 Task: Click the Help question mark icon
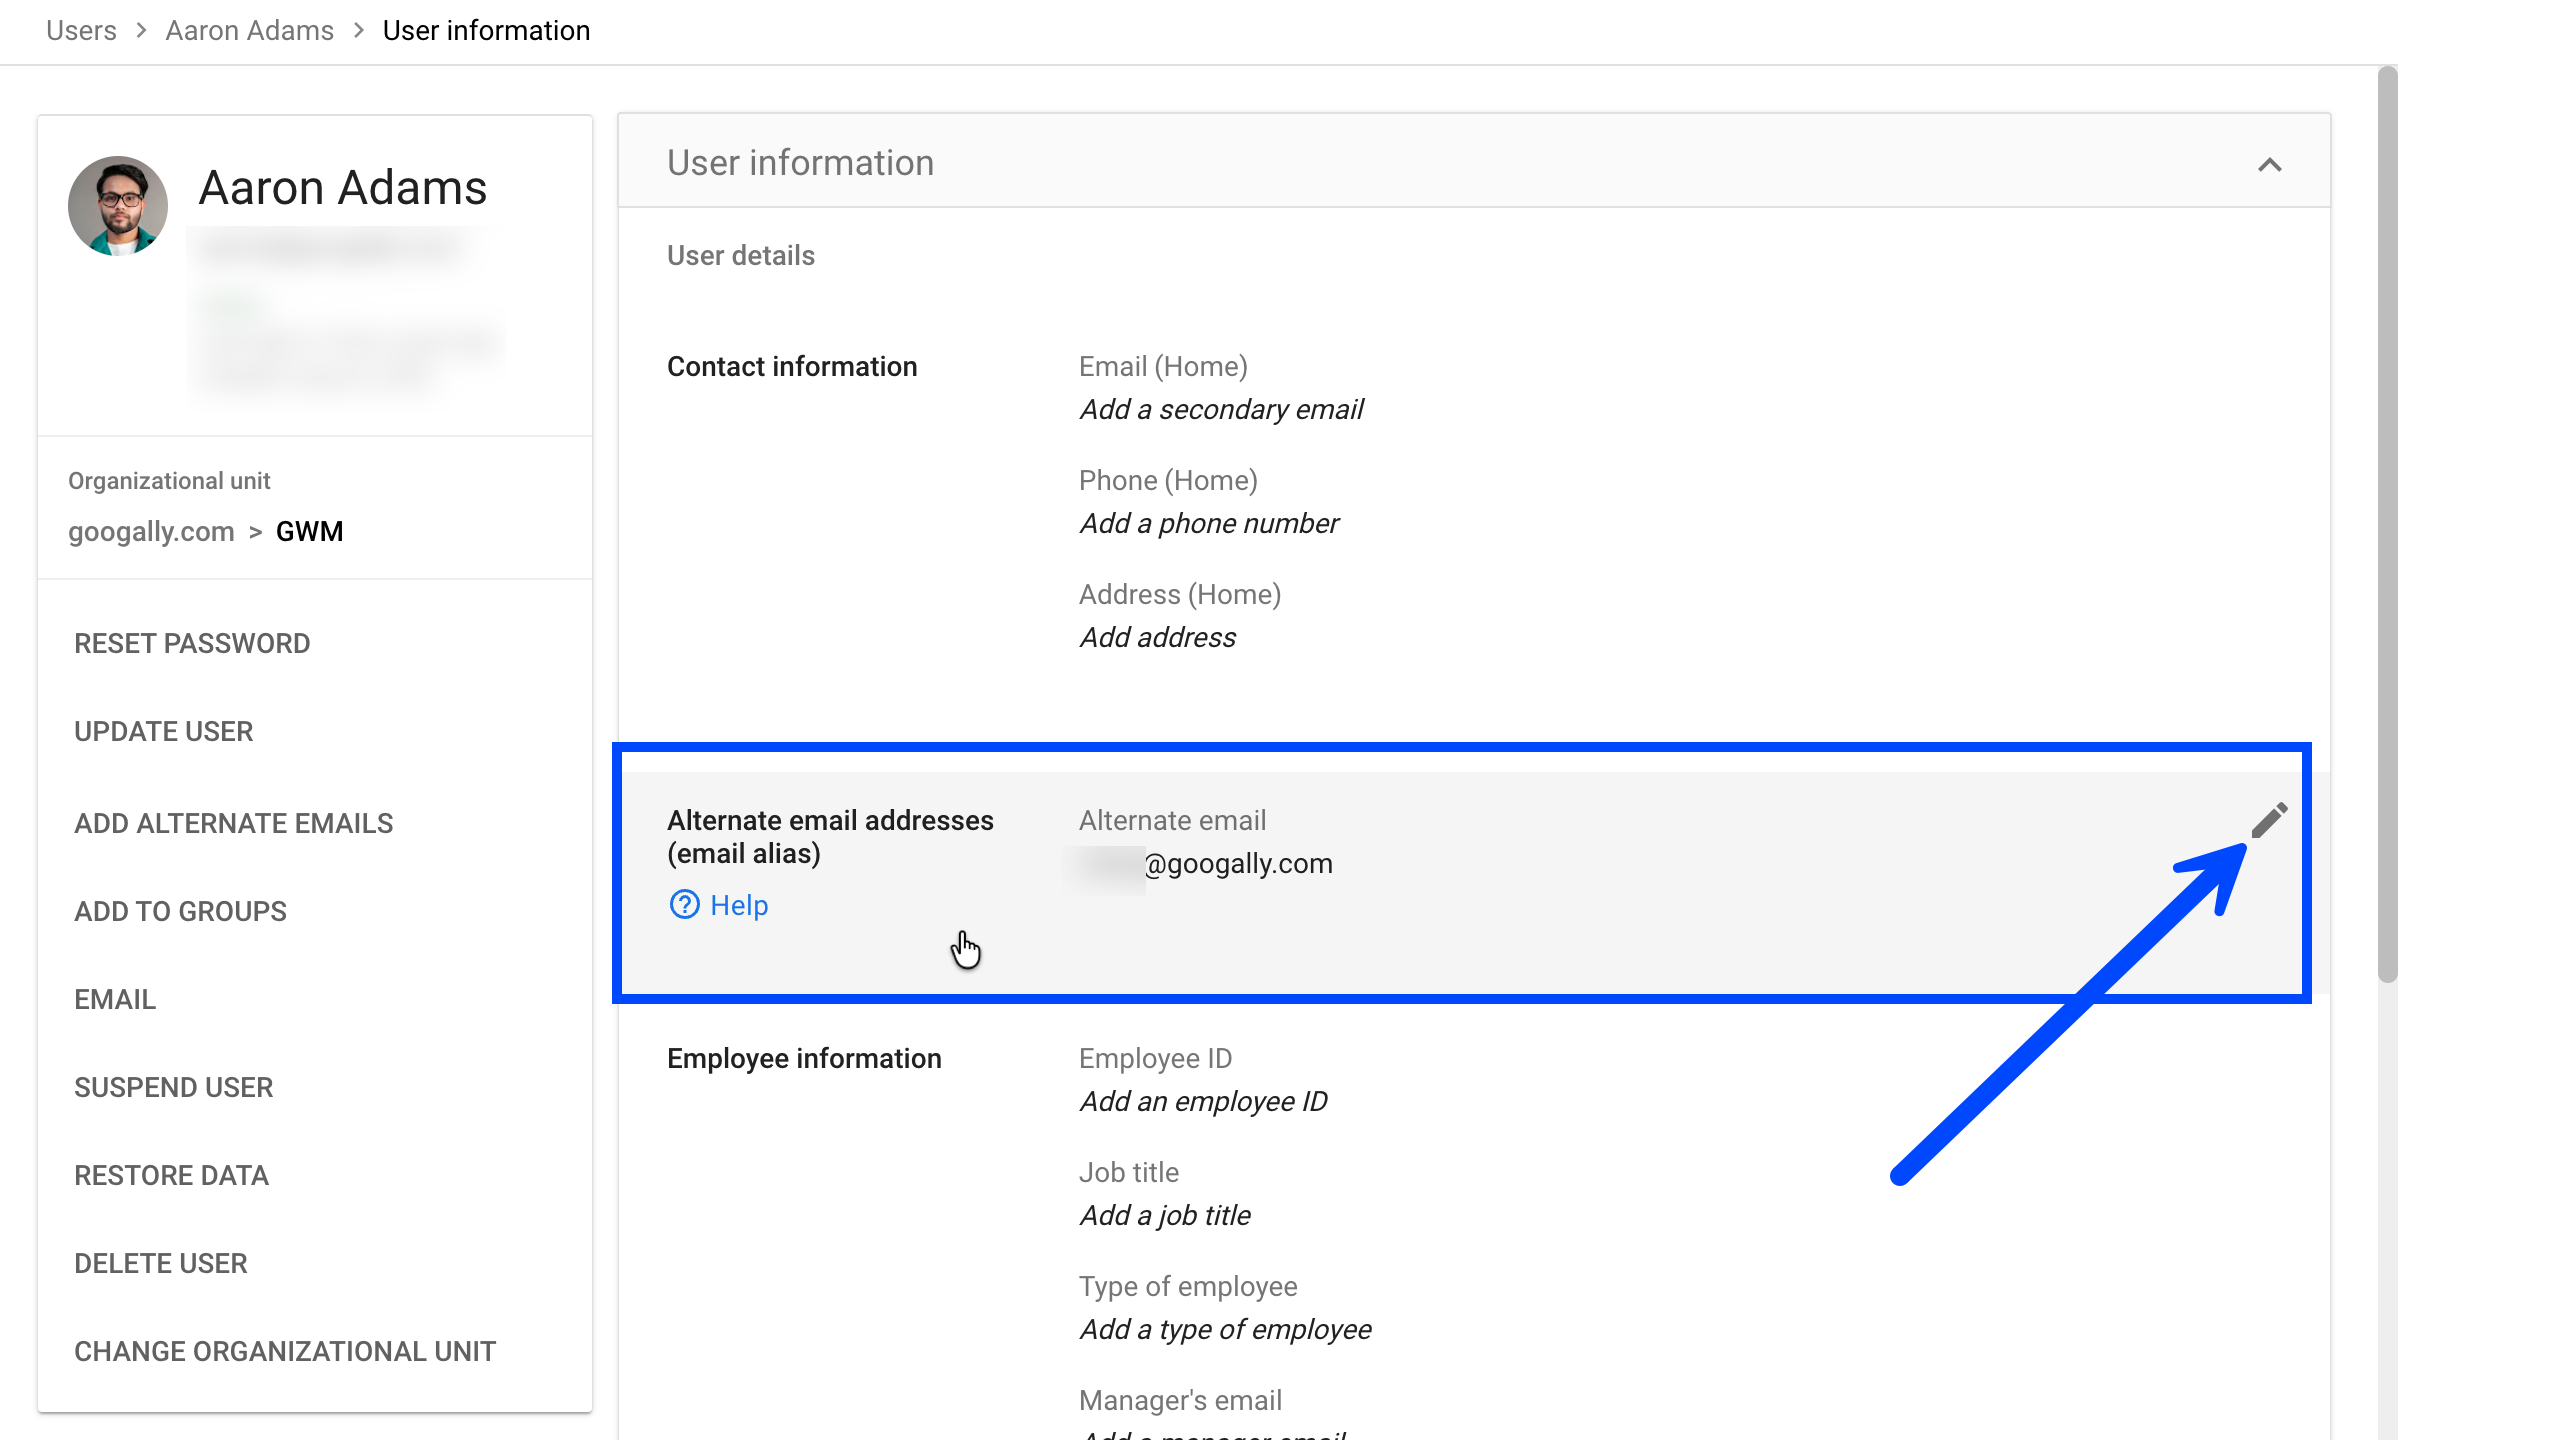pyautogui.click(x=684, y=905)
